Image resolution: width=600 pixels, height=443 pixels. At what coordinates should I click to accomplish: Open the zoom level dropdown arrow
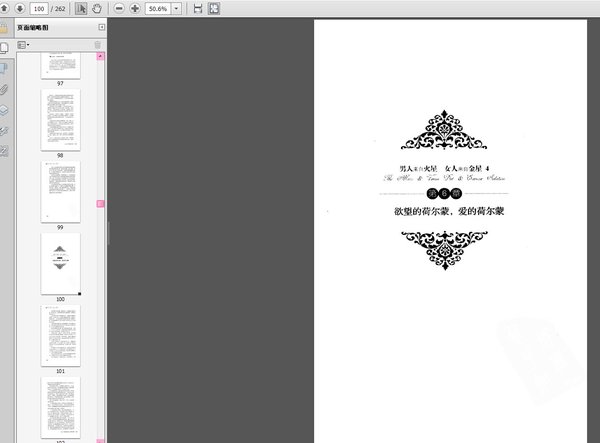click(176, 8)
